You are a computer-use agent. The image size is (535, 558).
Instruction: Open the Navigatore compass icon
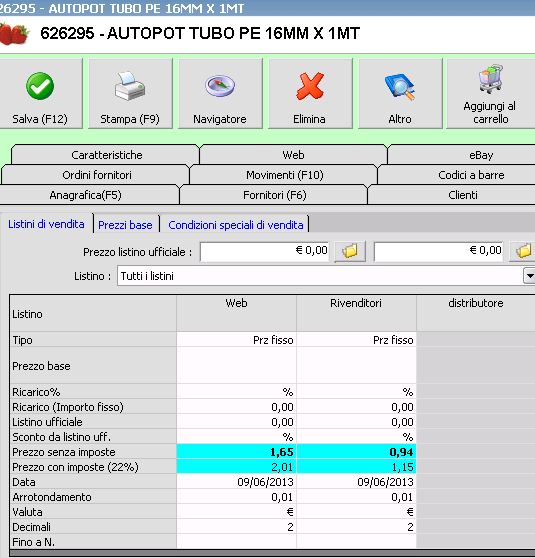[220, 86]
